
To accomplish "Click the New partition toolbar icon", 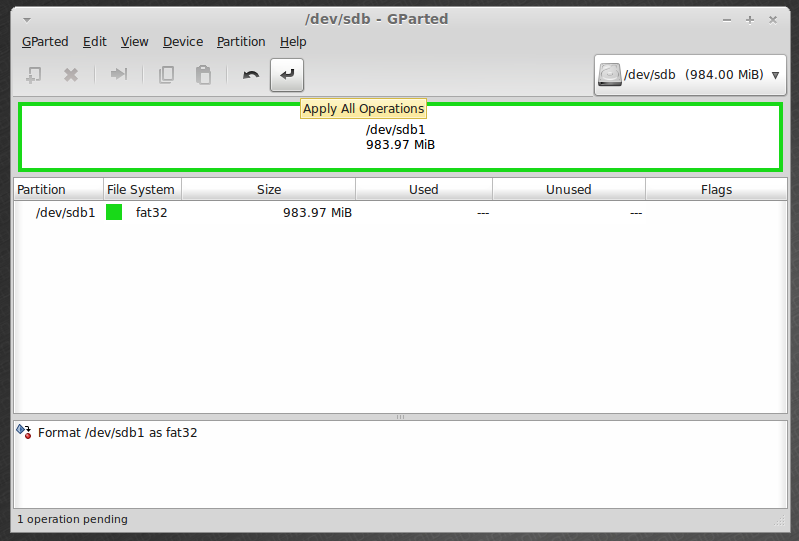I will point(34,75).
